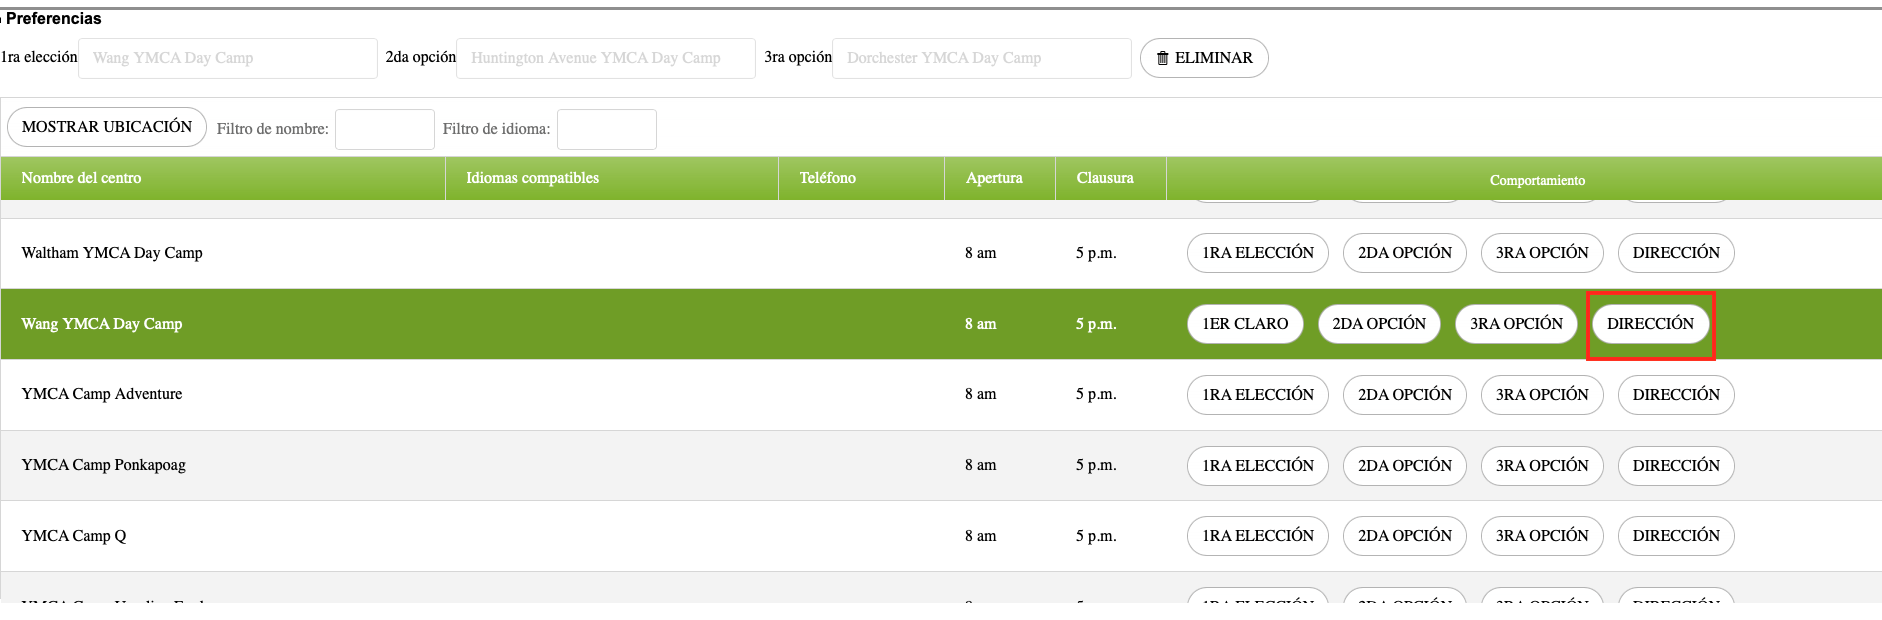Select 3RA OPCIÓN for YMCA Camp Adventure
1882x620 pixels.
[1542, 395]
